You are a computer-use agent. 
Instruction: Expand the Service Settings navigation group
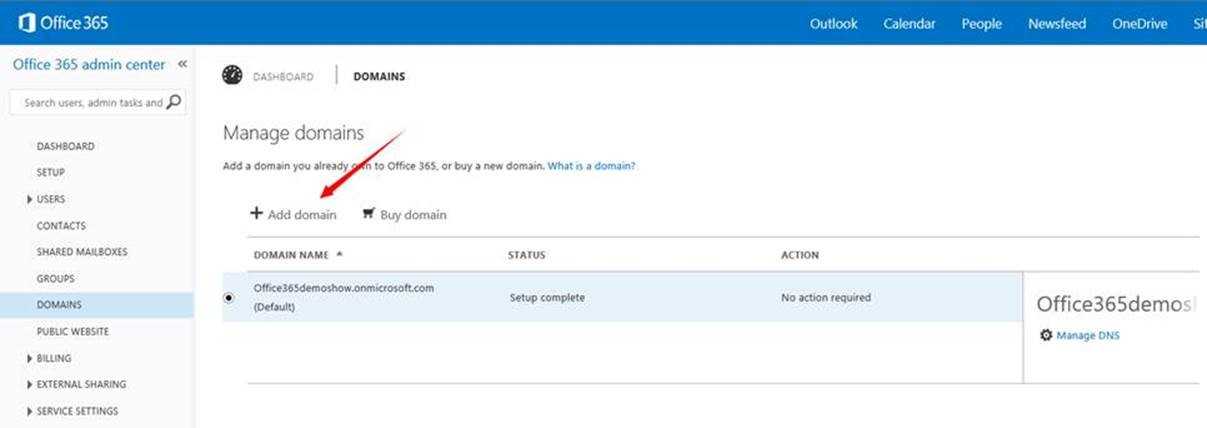click(29, 411)
